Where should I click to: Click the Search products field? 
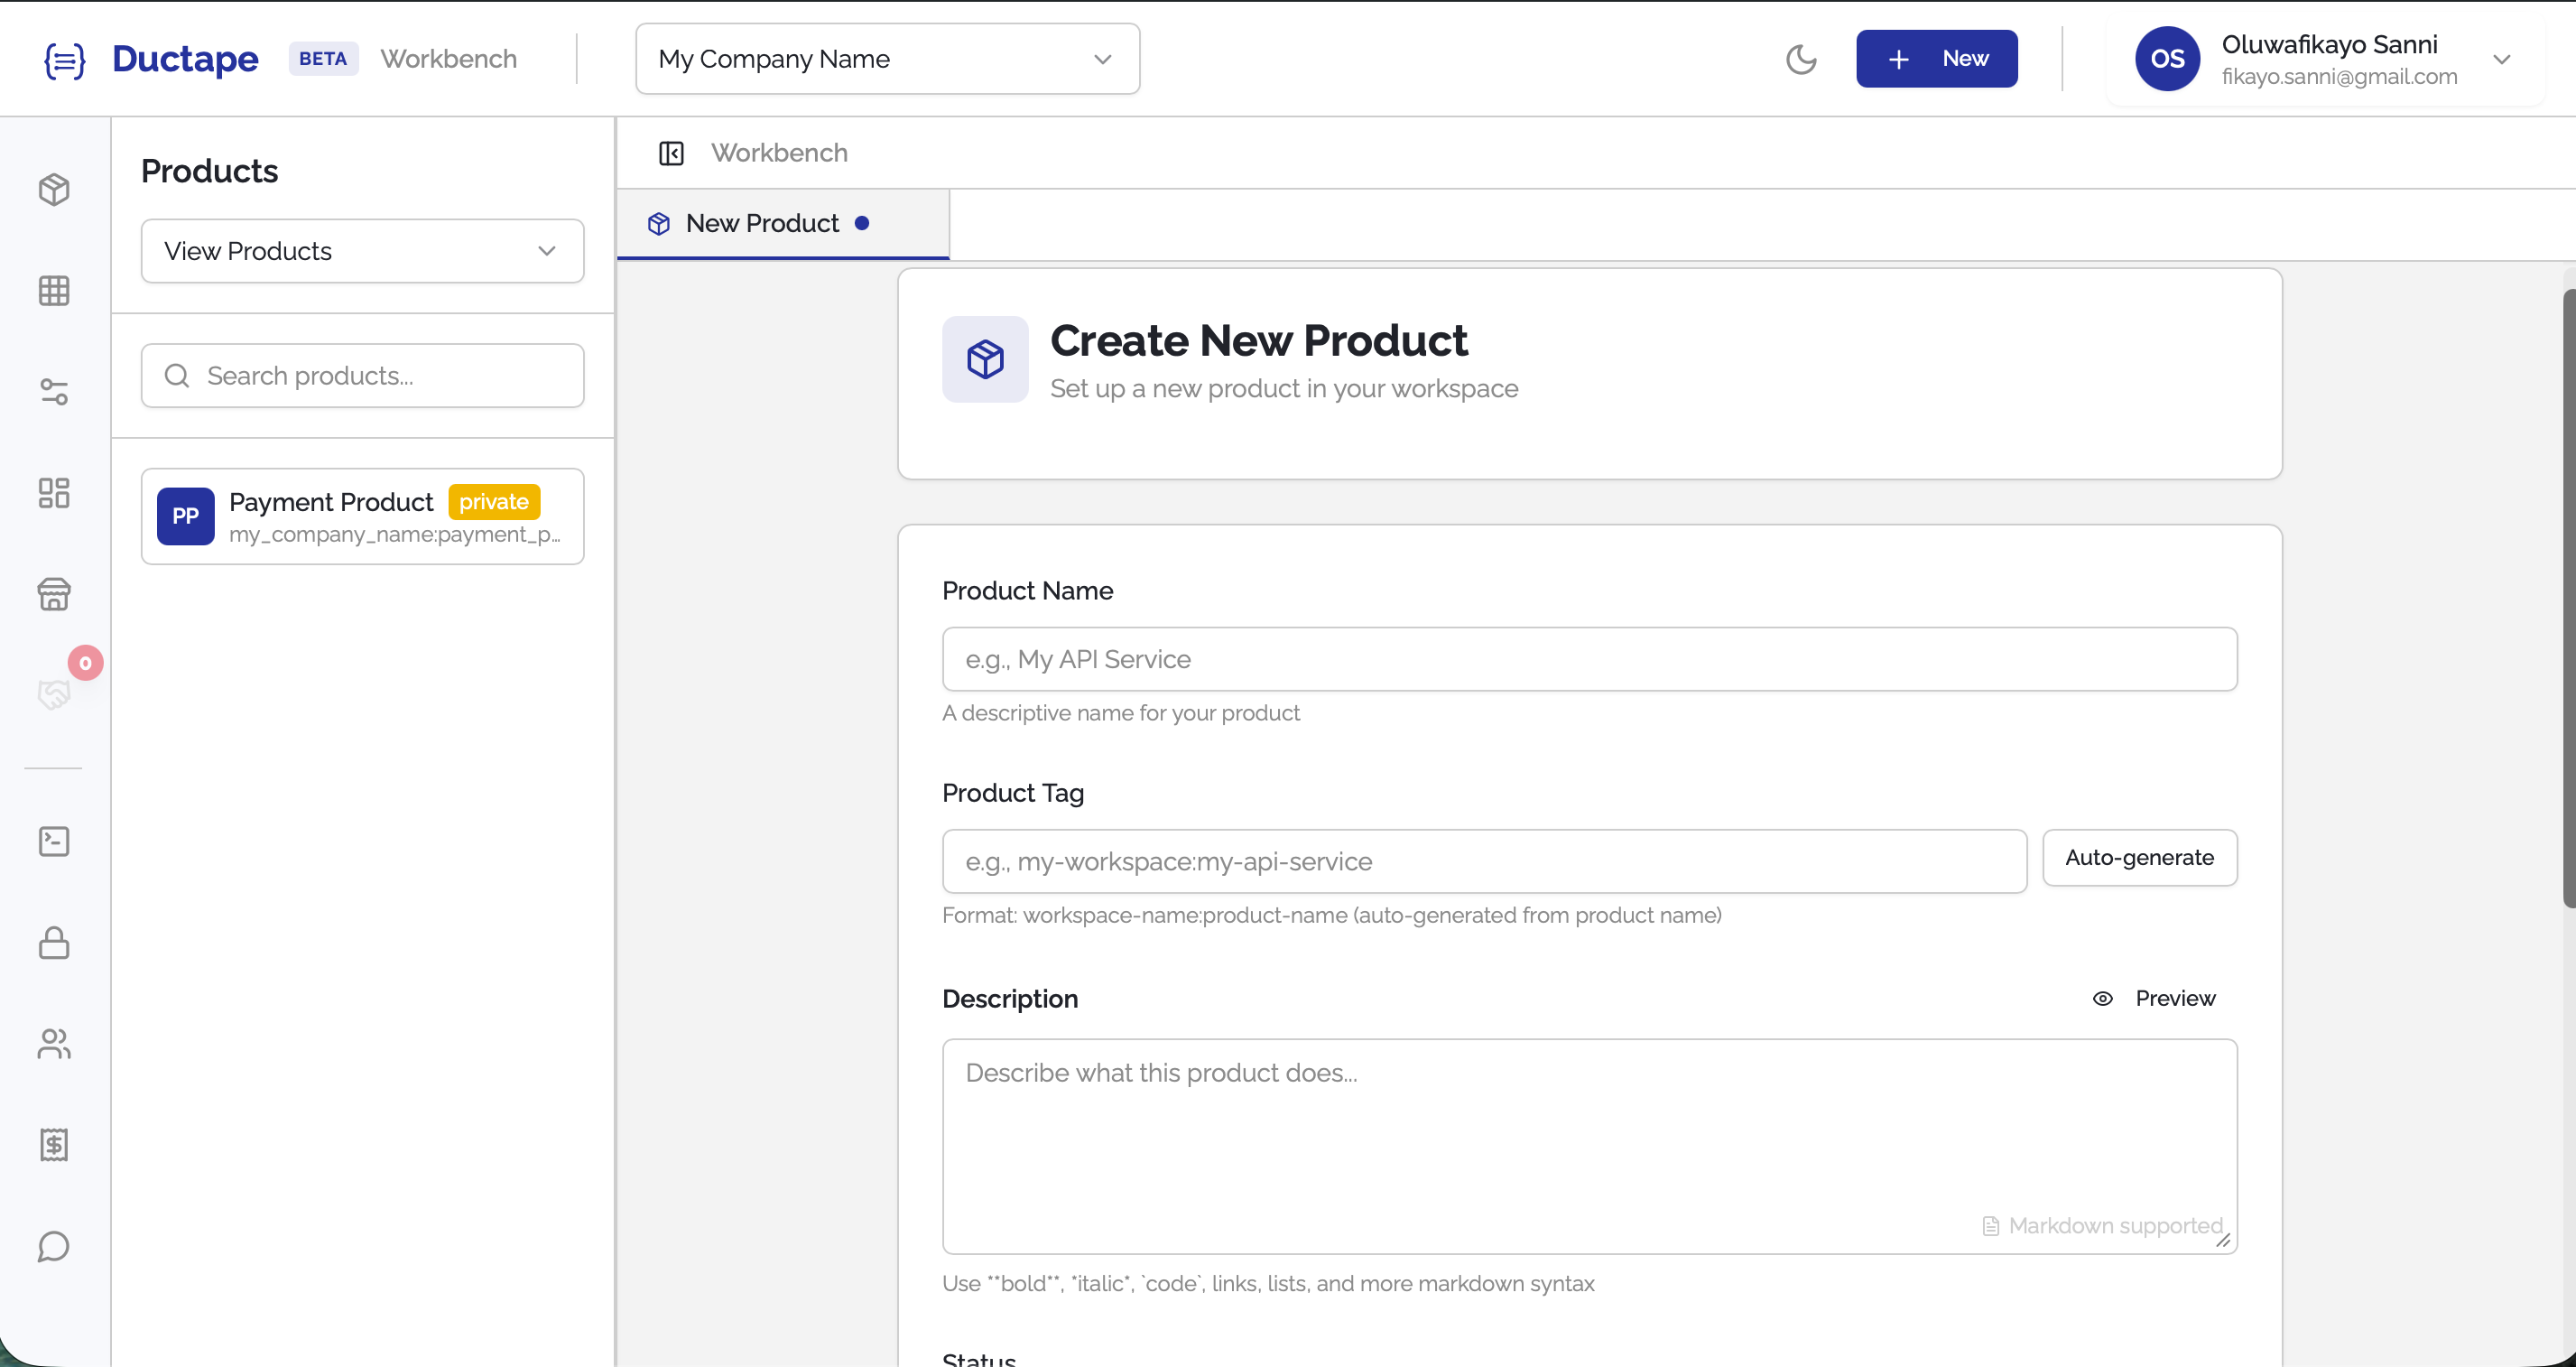click(362, 375)
